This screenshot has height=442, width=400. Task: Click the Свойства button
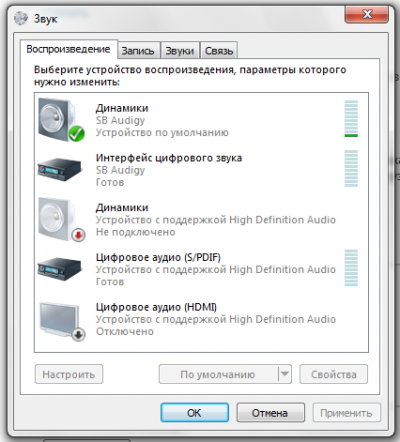(334, 374)
